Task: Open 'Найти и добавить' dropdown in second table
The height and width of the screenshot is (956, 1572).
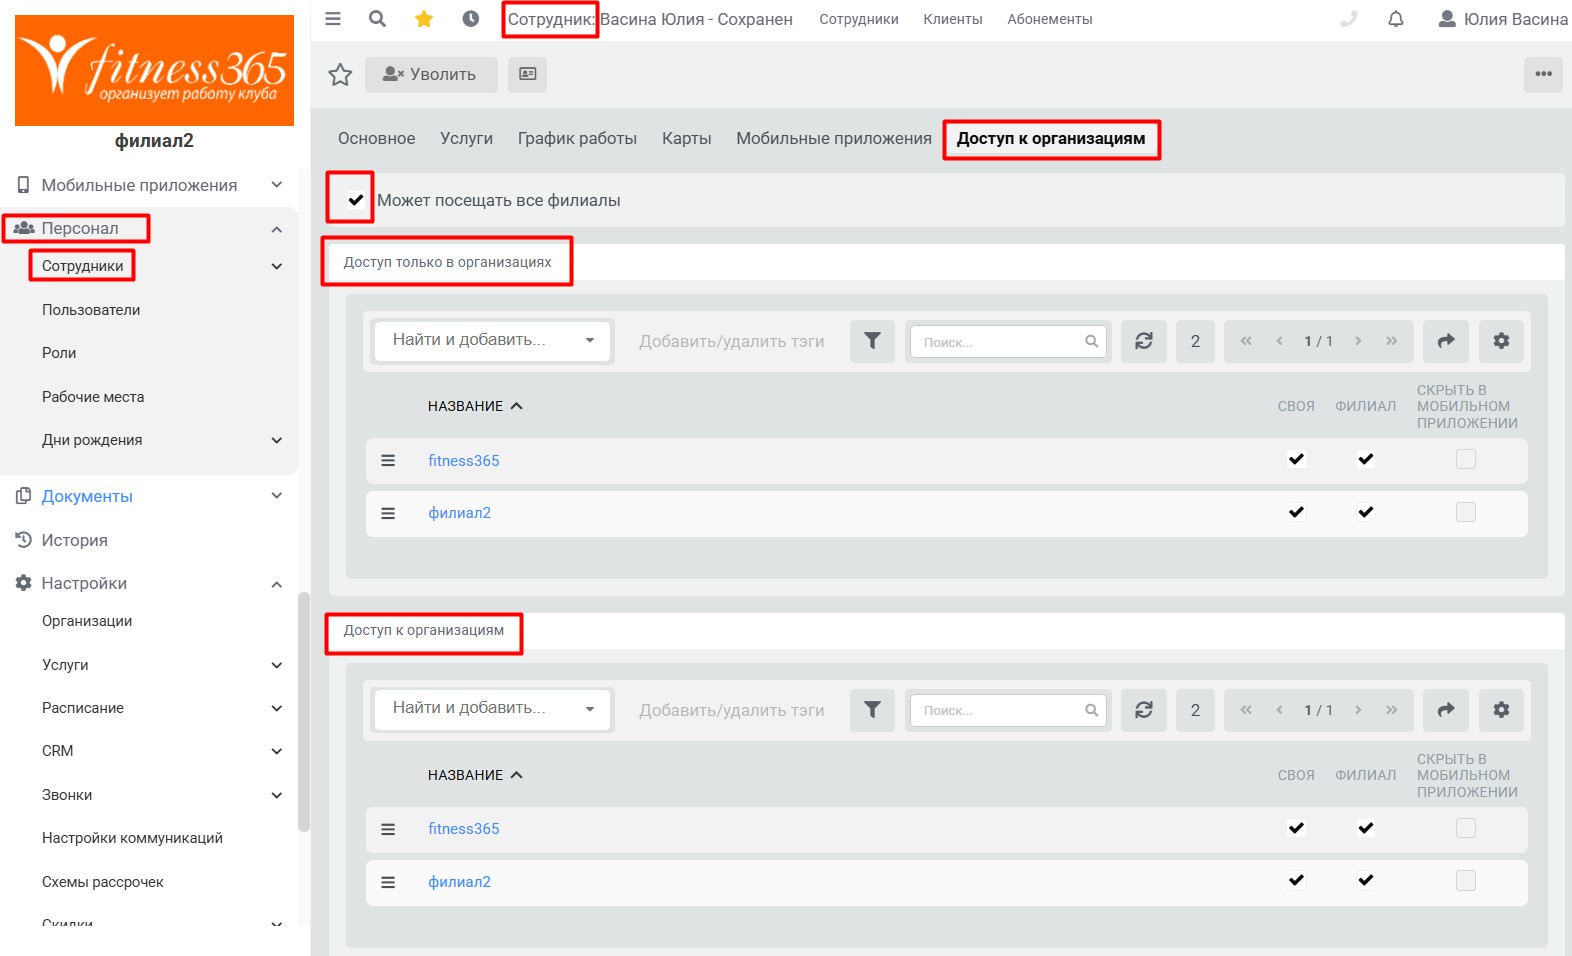Action: click(x=492, y=709)
